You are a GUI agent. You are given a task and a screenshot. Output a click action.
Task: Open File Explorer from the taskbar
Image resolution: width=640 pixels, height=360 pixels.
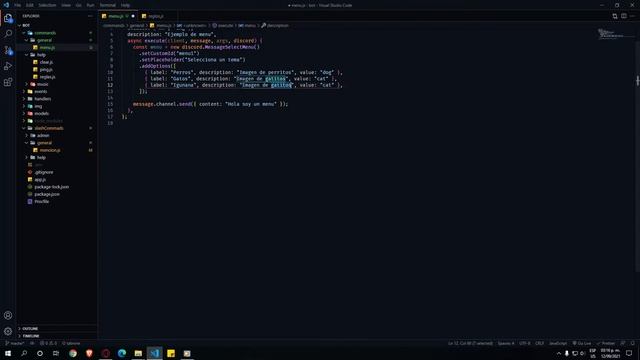(x=138, y=353)
